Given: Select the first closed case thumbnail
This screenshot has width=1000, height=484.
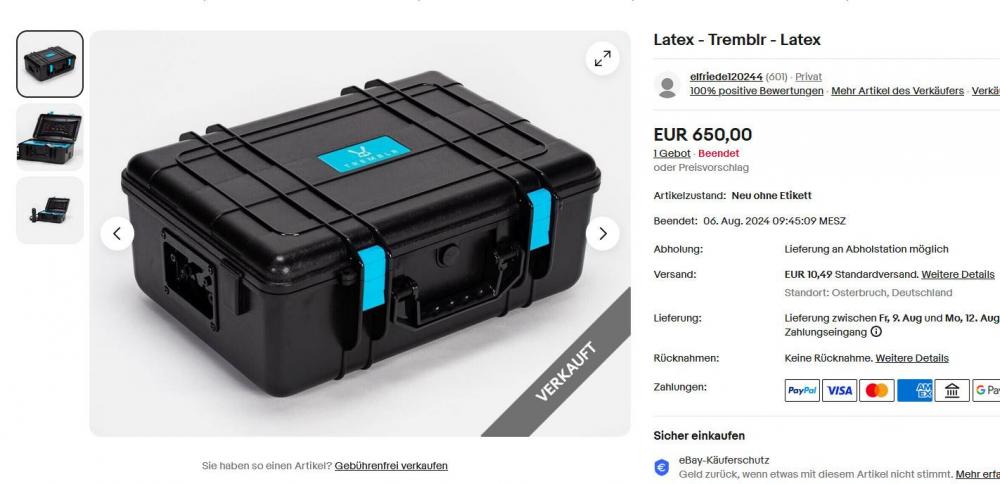Looking at the screenshot, I should (50, 64).
